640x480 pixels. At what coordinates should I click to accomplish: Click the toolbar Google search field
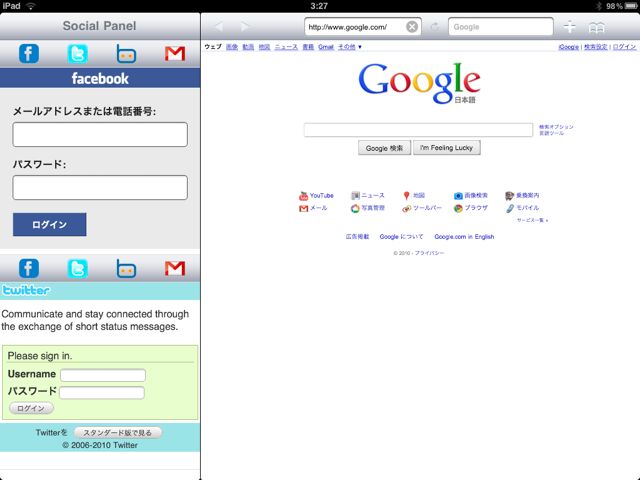point(501,27)
